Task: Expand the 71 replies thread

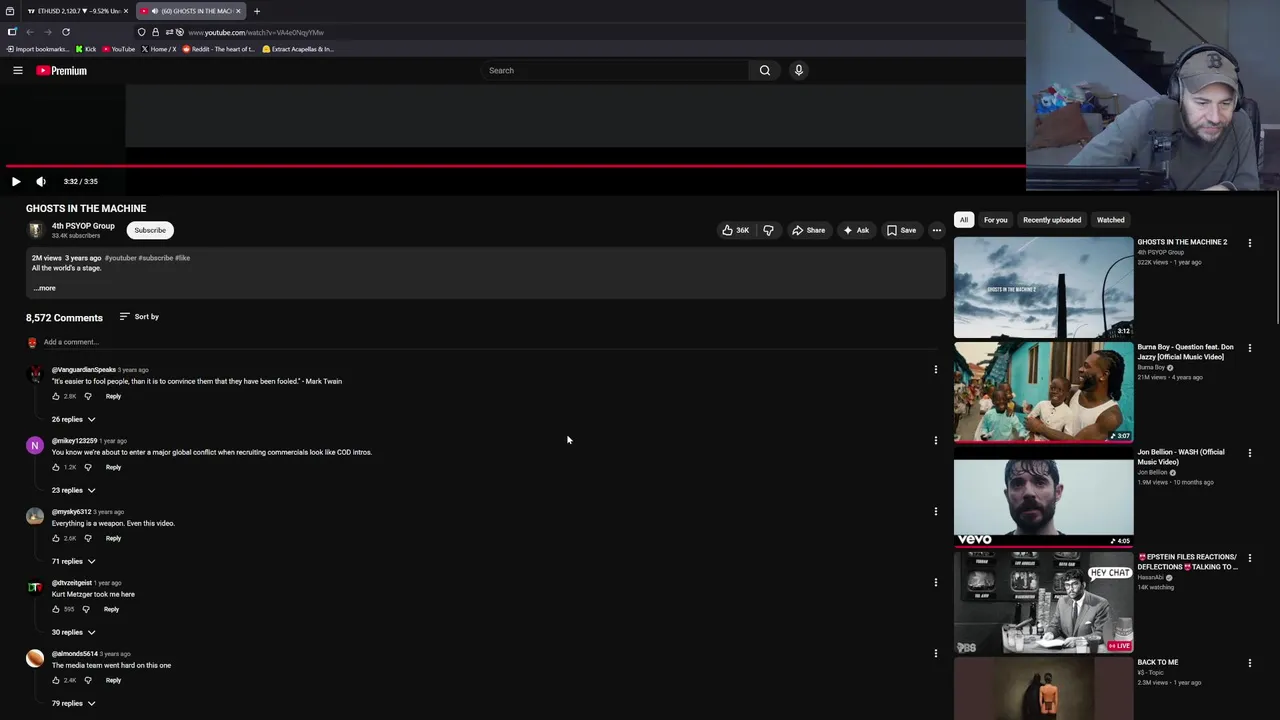Action: tap(73, 561)
